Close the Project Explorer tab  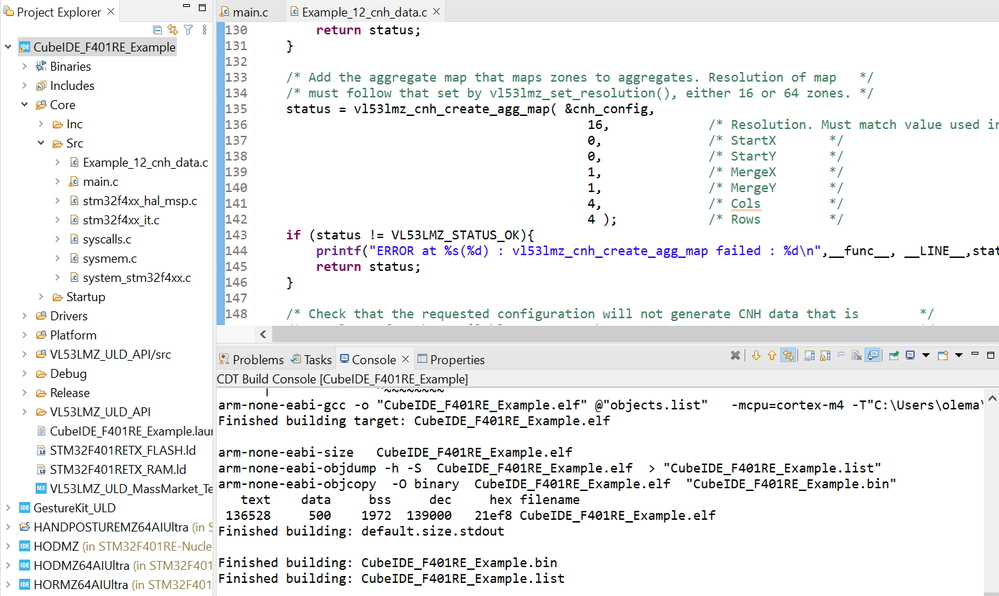(110, 11)
